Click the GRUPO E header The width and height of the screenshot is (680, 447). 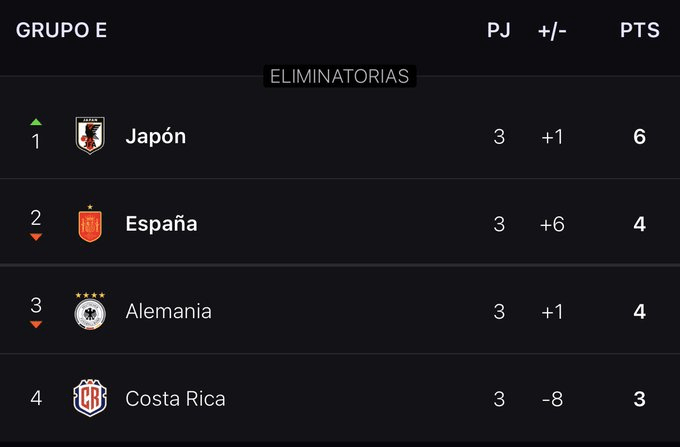coord(61,30)
